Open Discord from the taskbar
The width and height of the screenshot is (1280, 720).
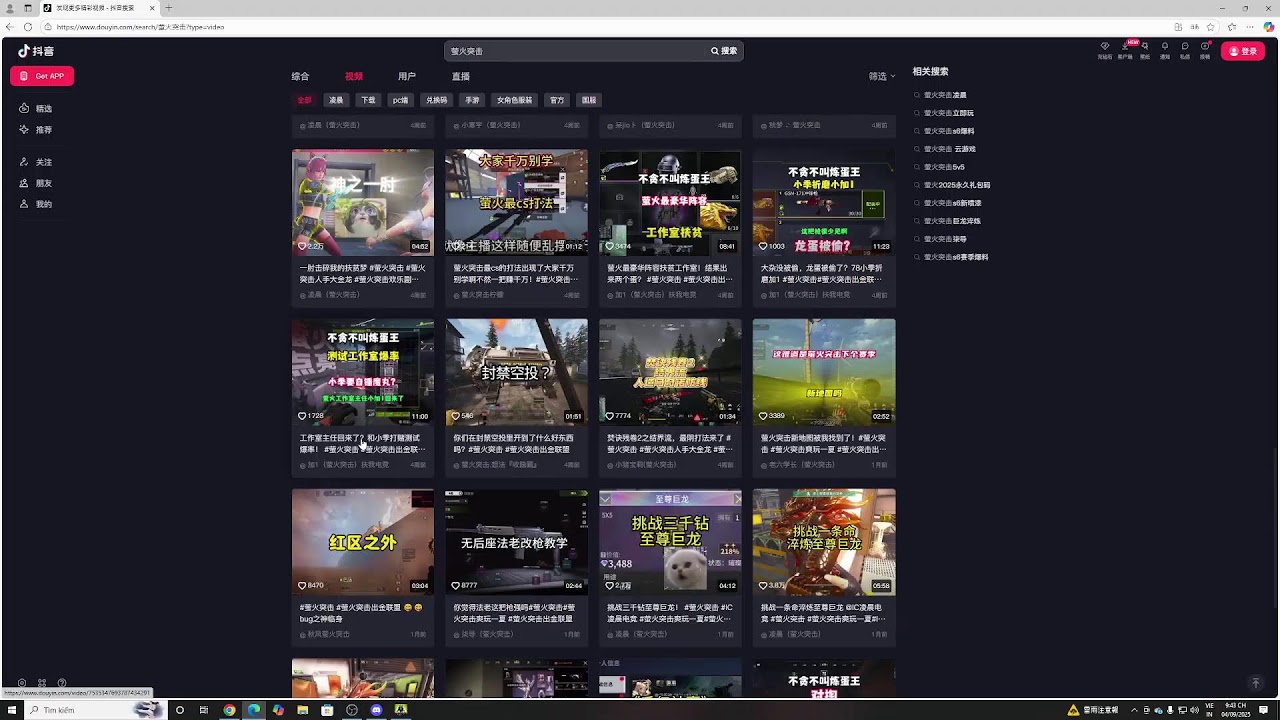coord(376,710)
